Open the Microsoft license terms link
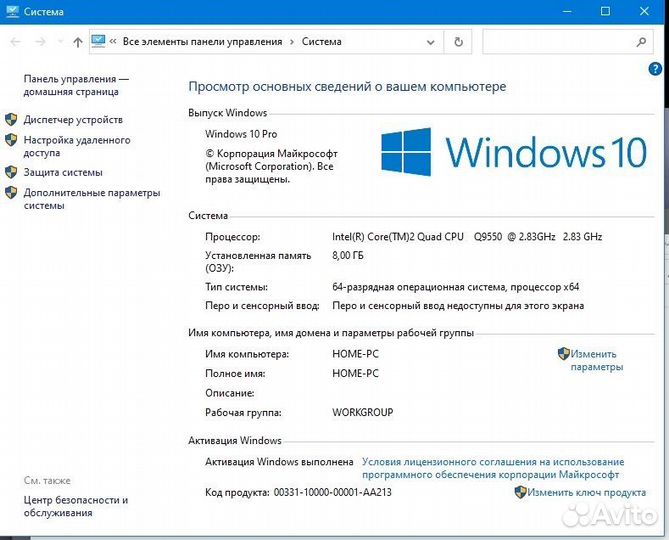The width and height of the screenshot is (669, 540). [493, 468]
